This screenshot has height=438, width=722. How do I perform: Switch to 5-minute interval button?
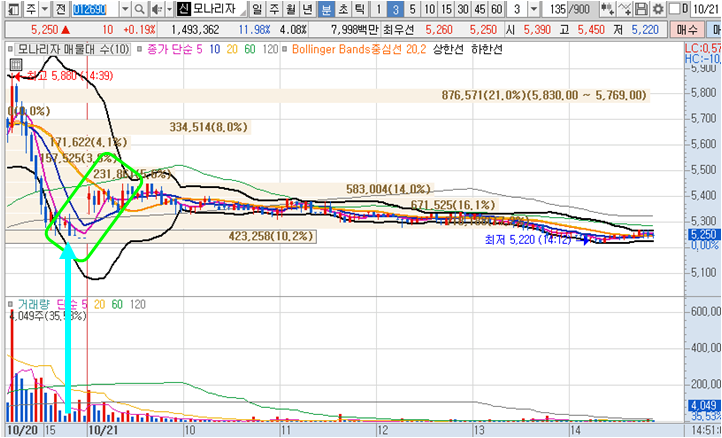(x=412, y=9)
